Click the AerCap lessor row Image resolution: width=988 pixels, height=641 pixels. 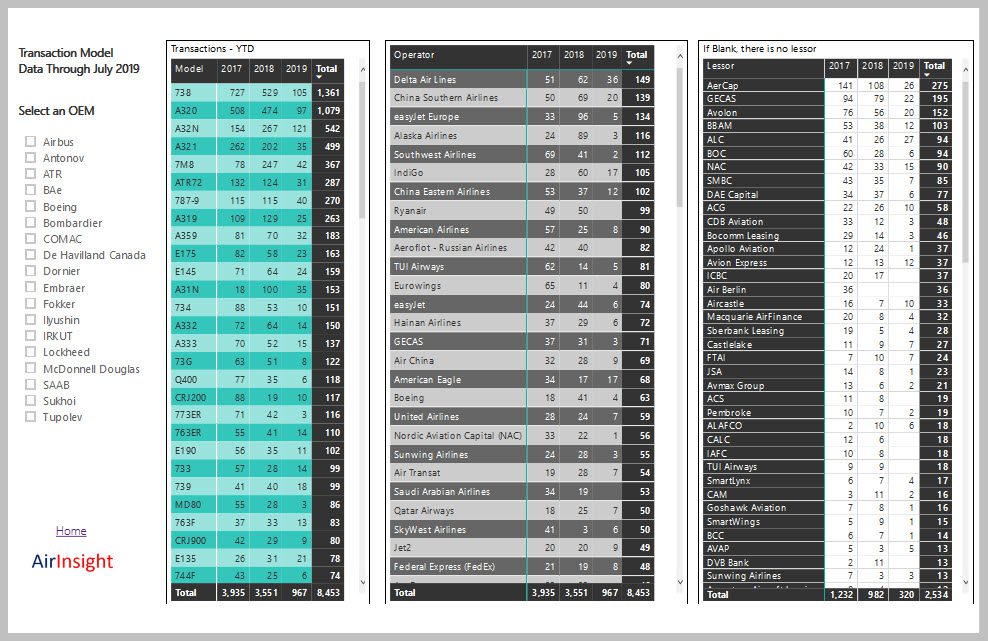click(x=722, y=86)
